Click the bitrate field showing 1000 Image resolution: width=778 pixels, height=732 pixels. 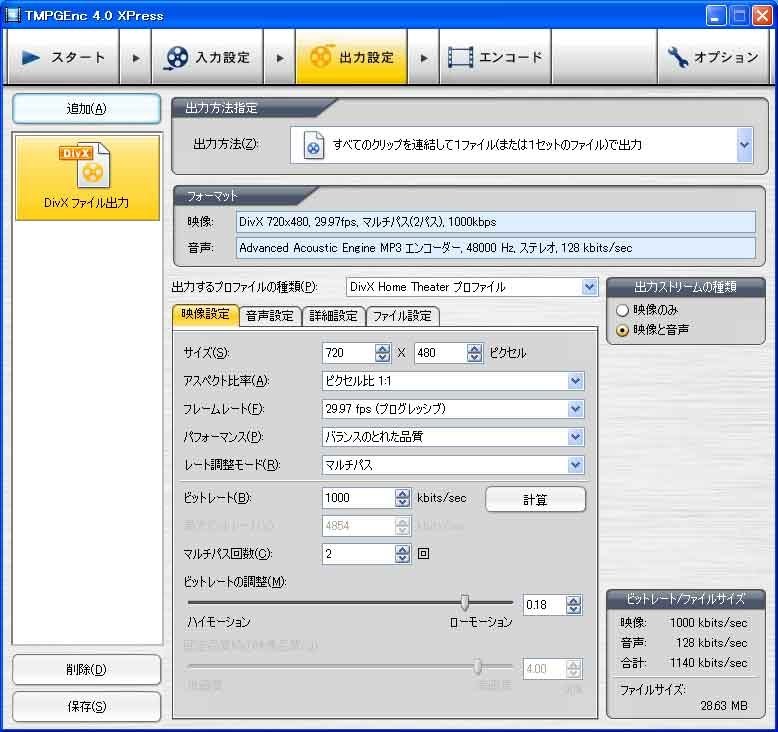tap(359, 498)
